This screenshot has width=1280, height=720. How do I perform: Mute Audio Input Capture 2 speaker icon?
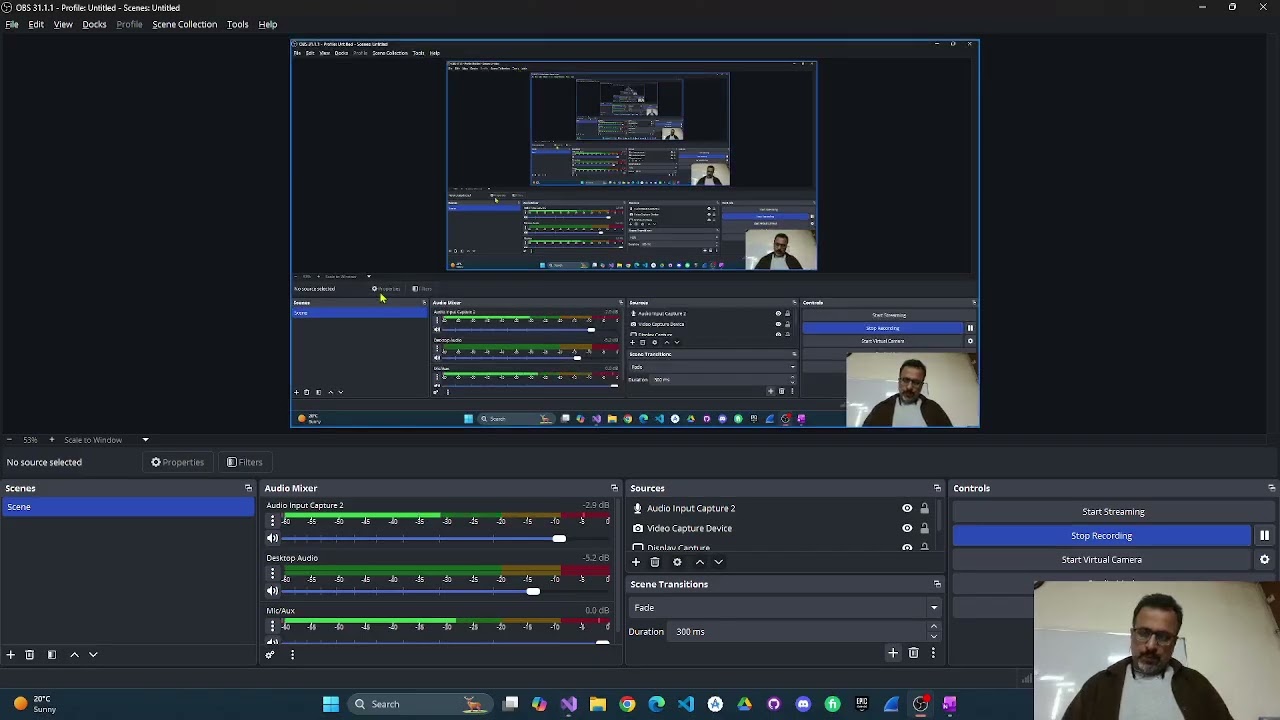tap(272, 538)
